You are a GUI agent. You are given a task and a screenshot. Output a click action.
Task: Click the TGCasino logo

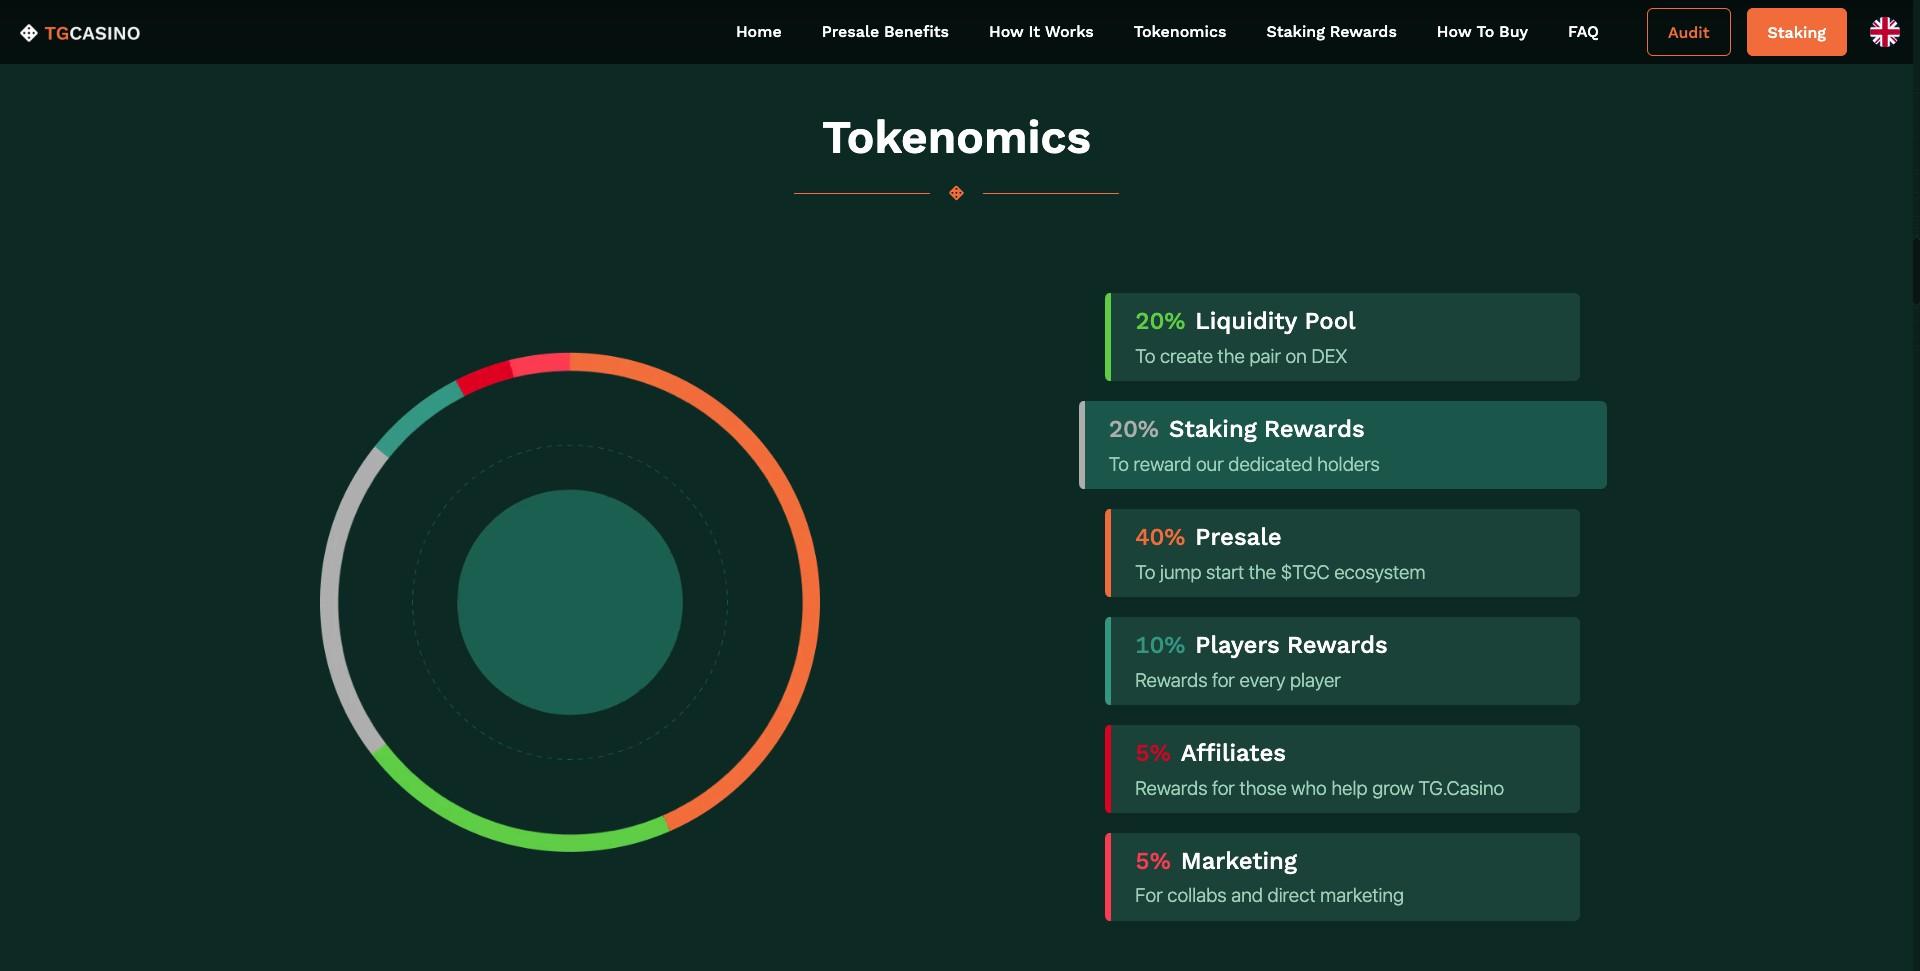[x=80, y=33]
